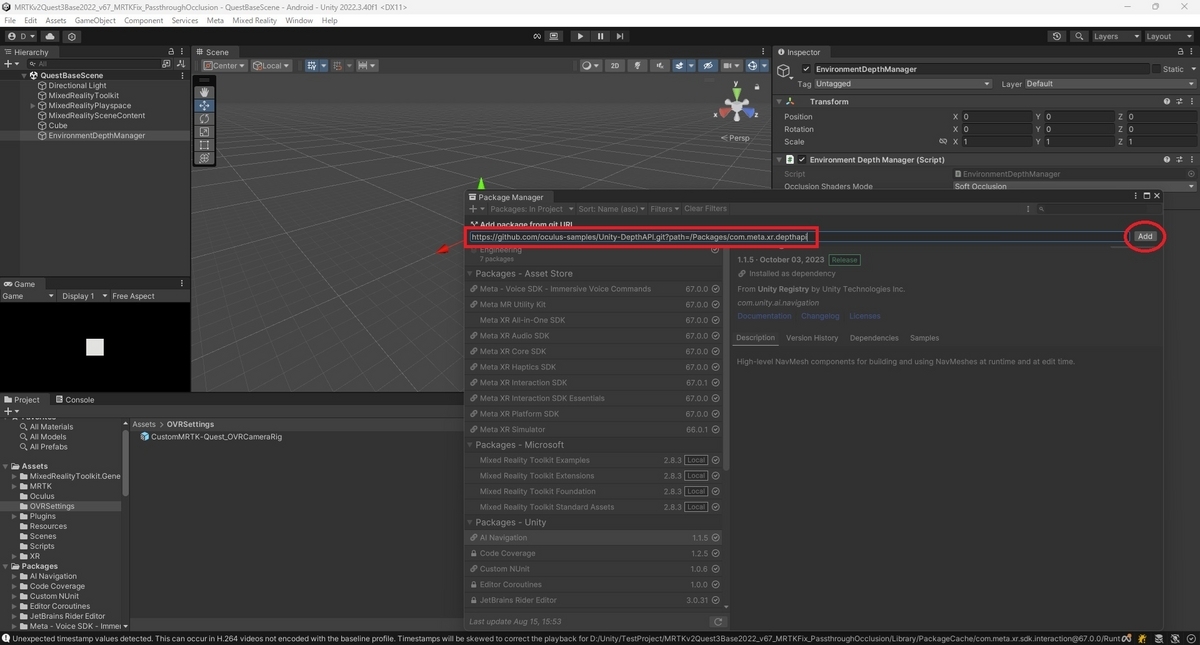Click the Add button for the git package
The width and height of the screenshot is (1200, 645).
pos(1144,237)
